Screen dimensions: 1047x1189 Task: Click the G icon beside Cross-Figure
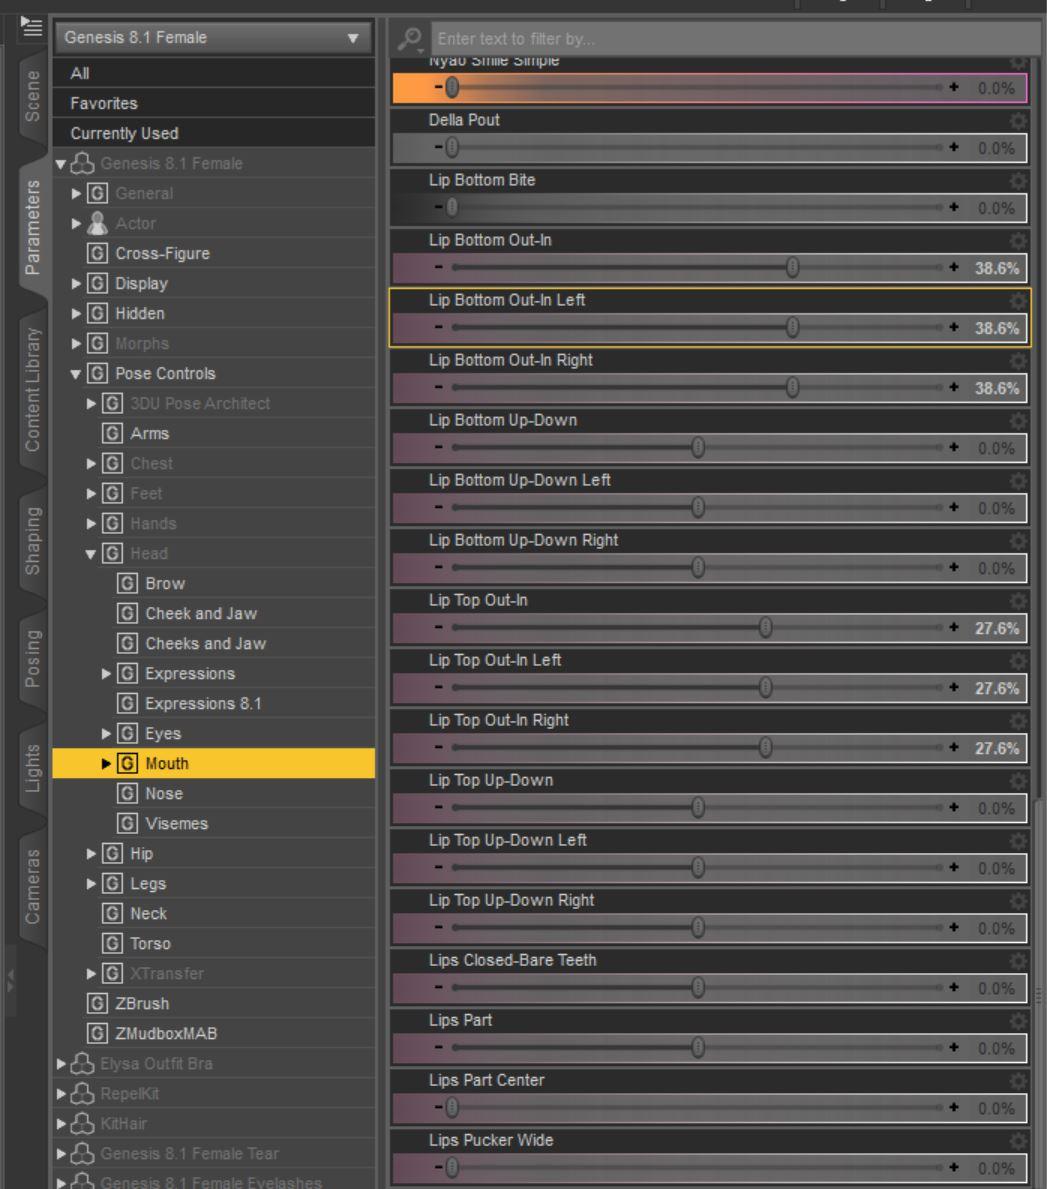[97, 253]
